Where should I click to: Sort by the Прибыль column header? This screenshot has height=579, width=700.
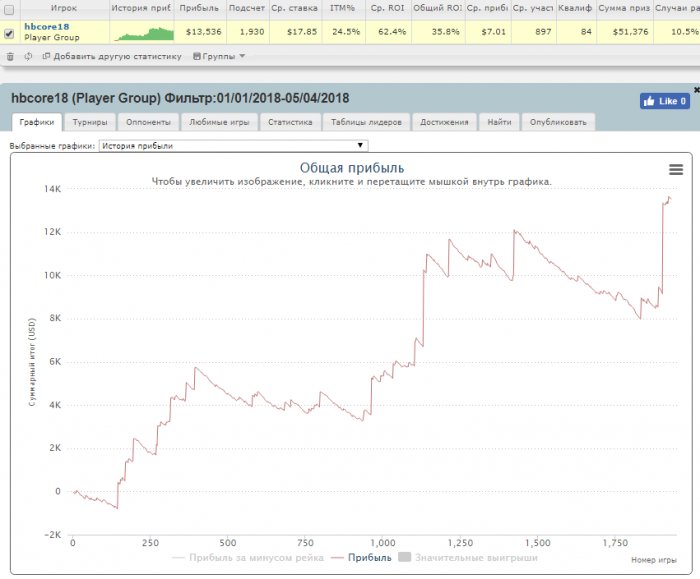(199, 8)
